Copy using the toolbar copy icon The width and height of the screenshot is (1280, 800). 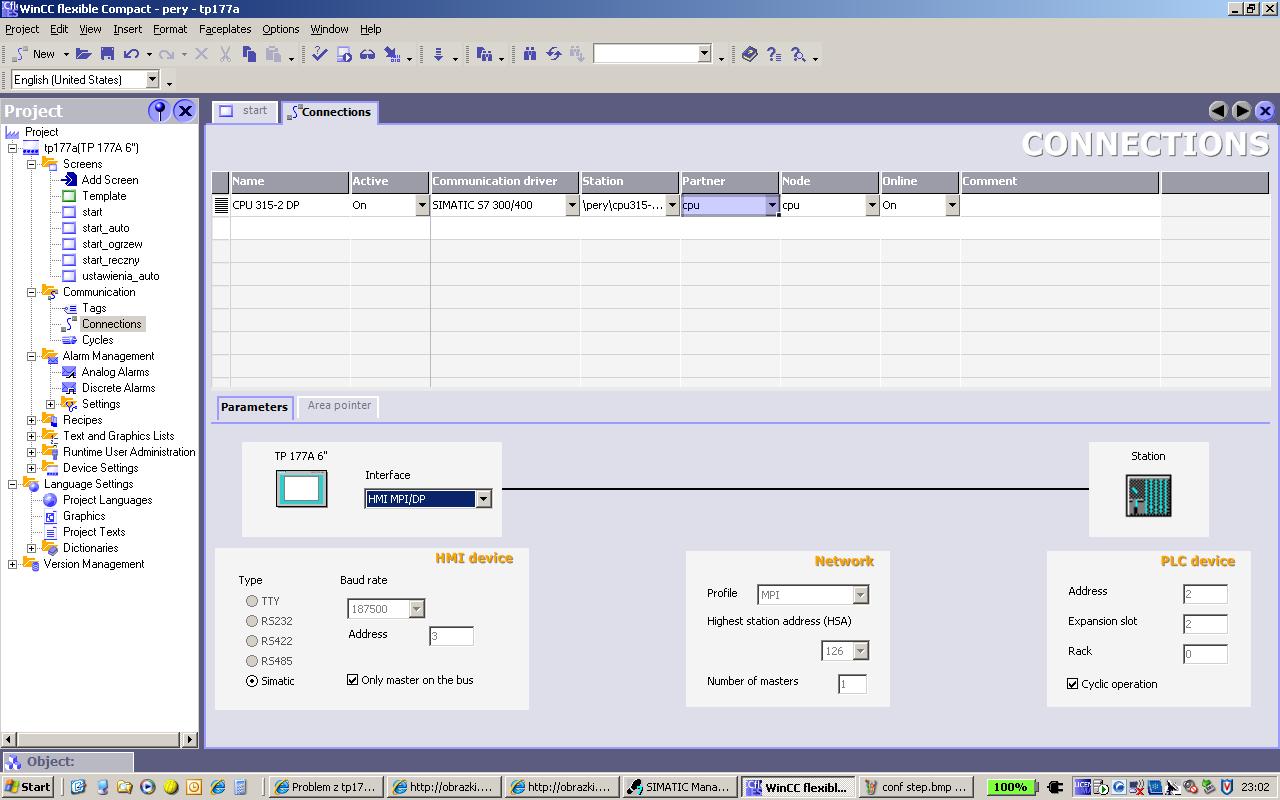[249, 54]
